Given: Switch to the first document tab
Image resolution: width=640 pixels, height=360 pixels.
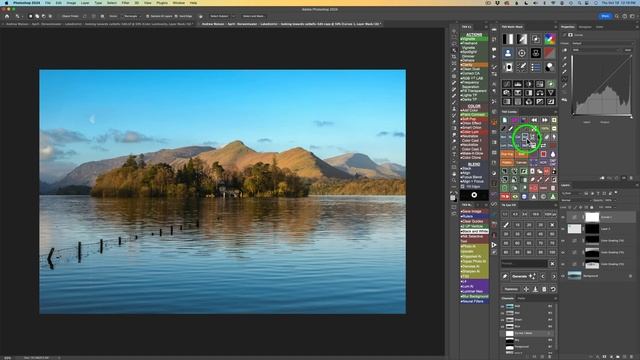Looking at the screenshot, I should (97, 24).
